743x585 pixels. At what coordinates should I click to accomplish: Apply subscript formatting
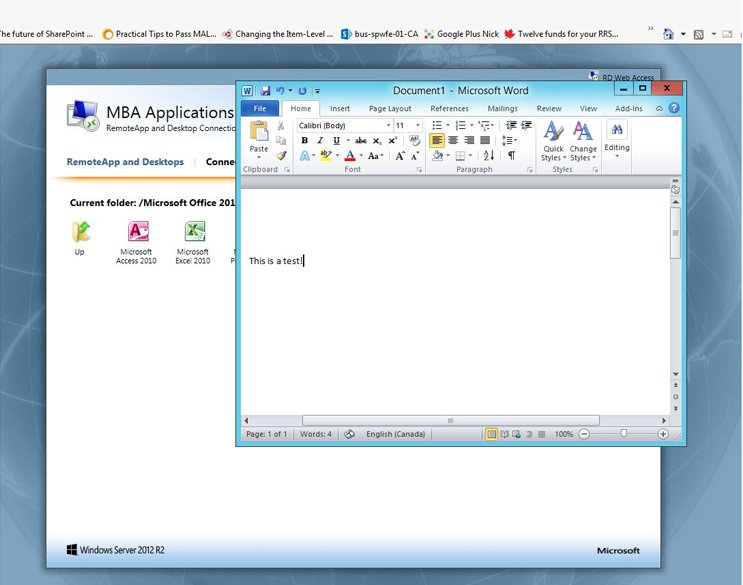pyautogui.click(x=377, y=141)
